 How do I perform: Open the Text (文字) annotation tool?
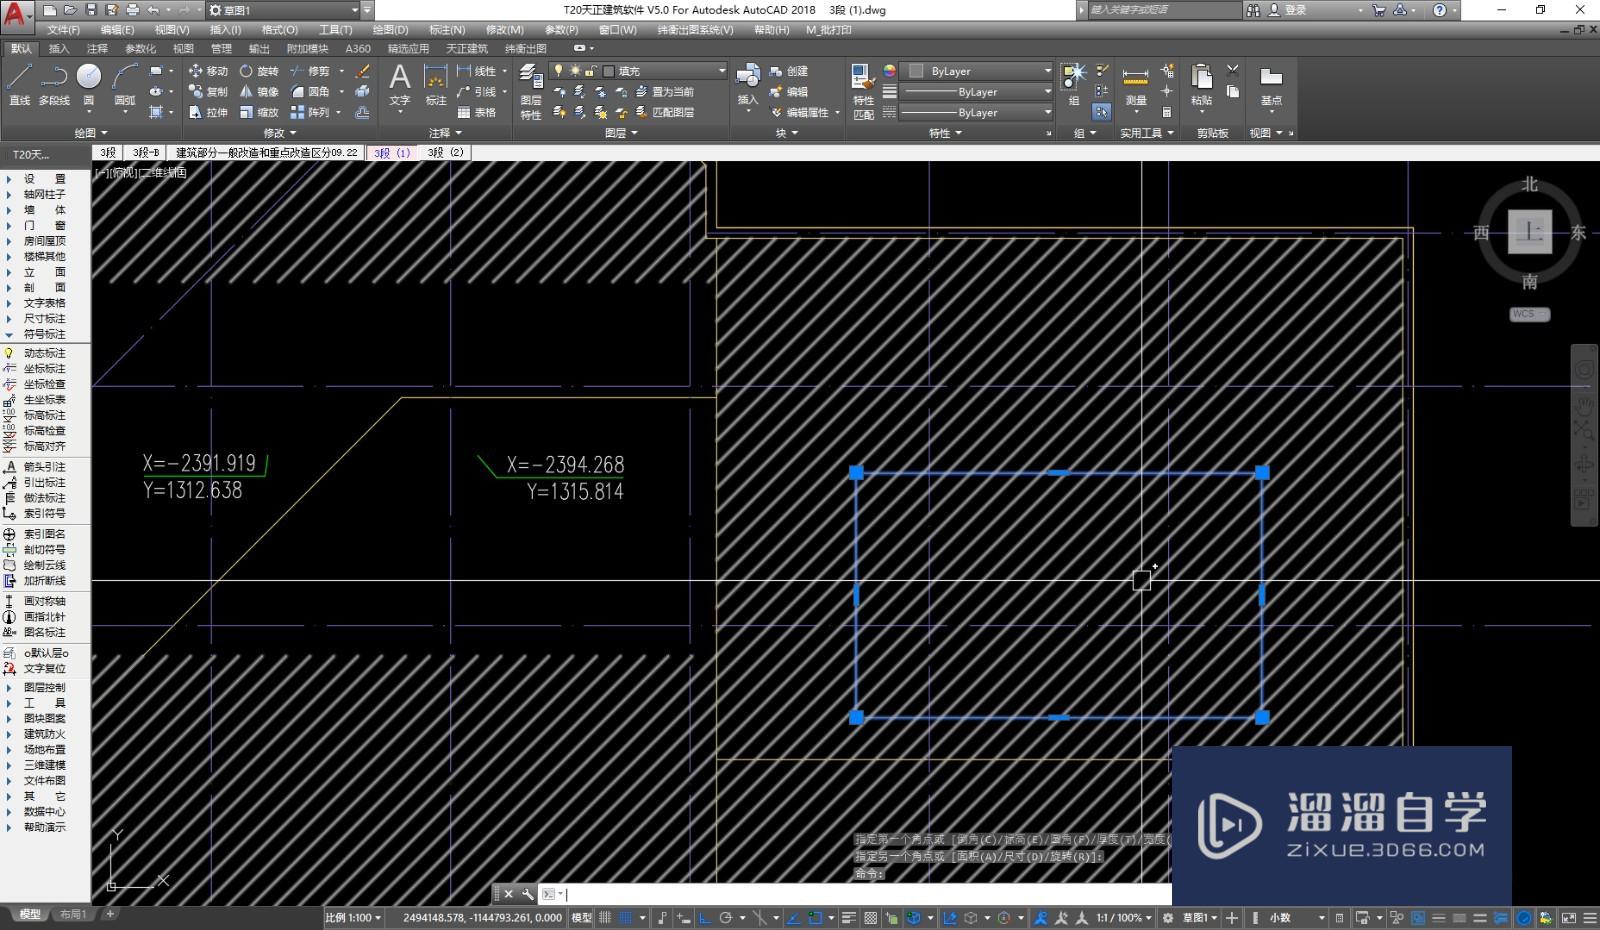click(x=400, y=85)
